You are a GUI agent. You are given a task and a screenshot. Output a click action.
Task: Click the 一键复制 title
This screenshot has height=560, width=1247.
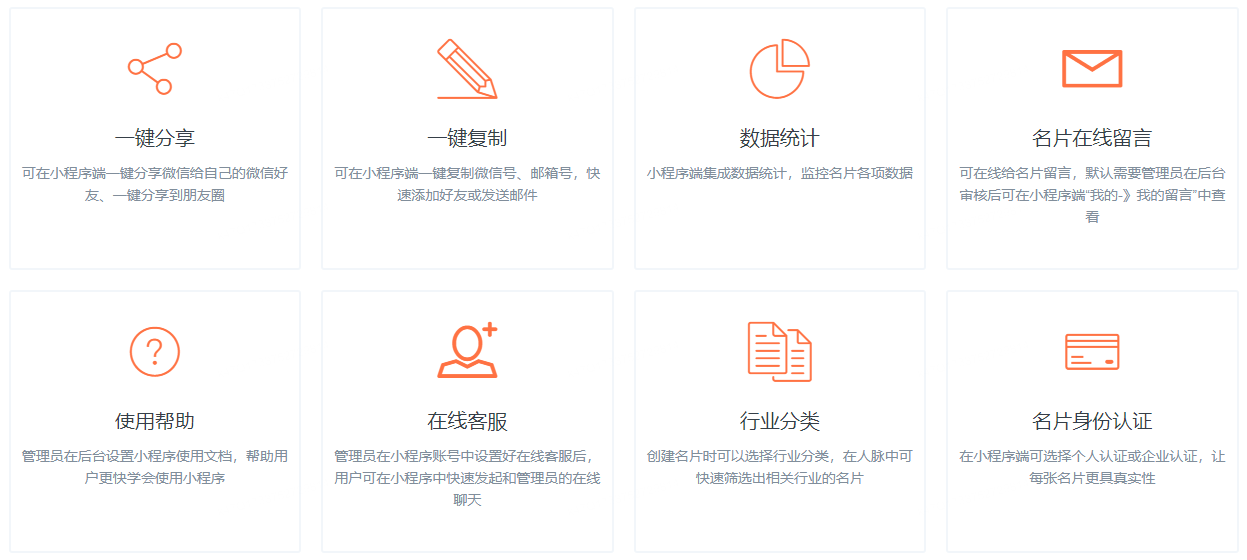coord(467,138)
